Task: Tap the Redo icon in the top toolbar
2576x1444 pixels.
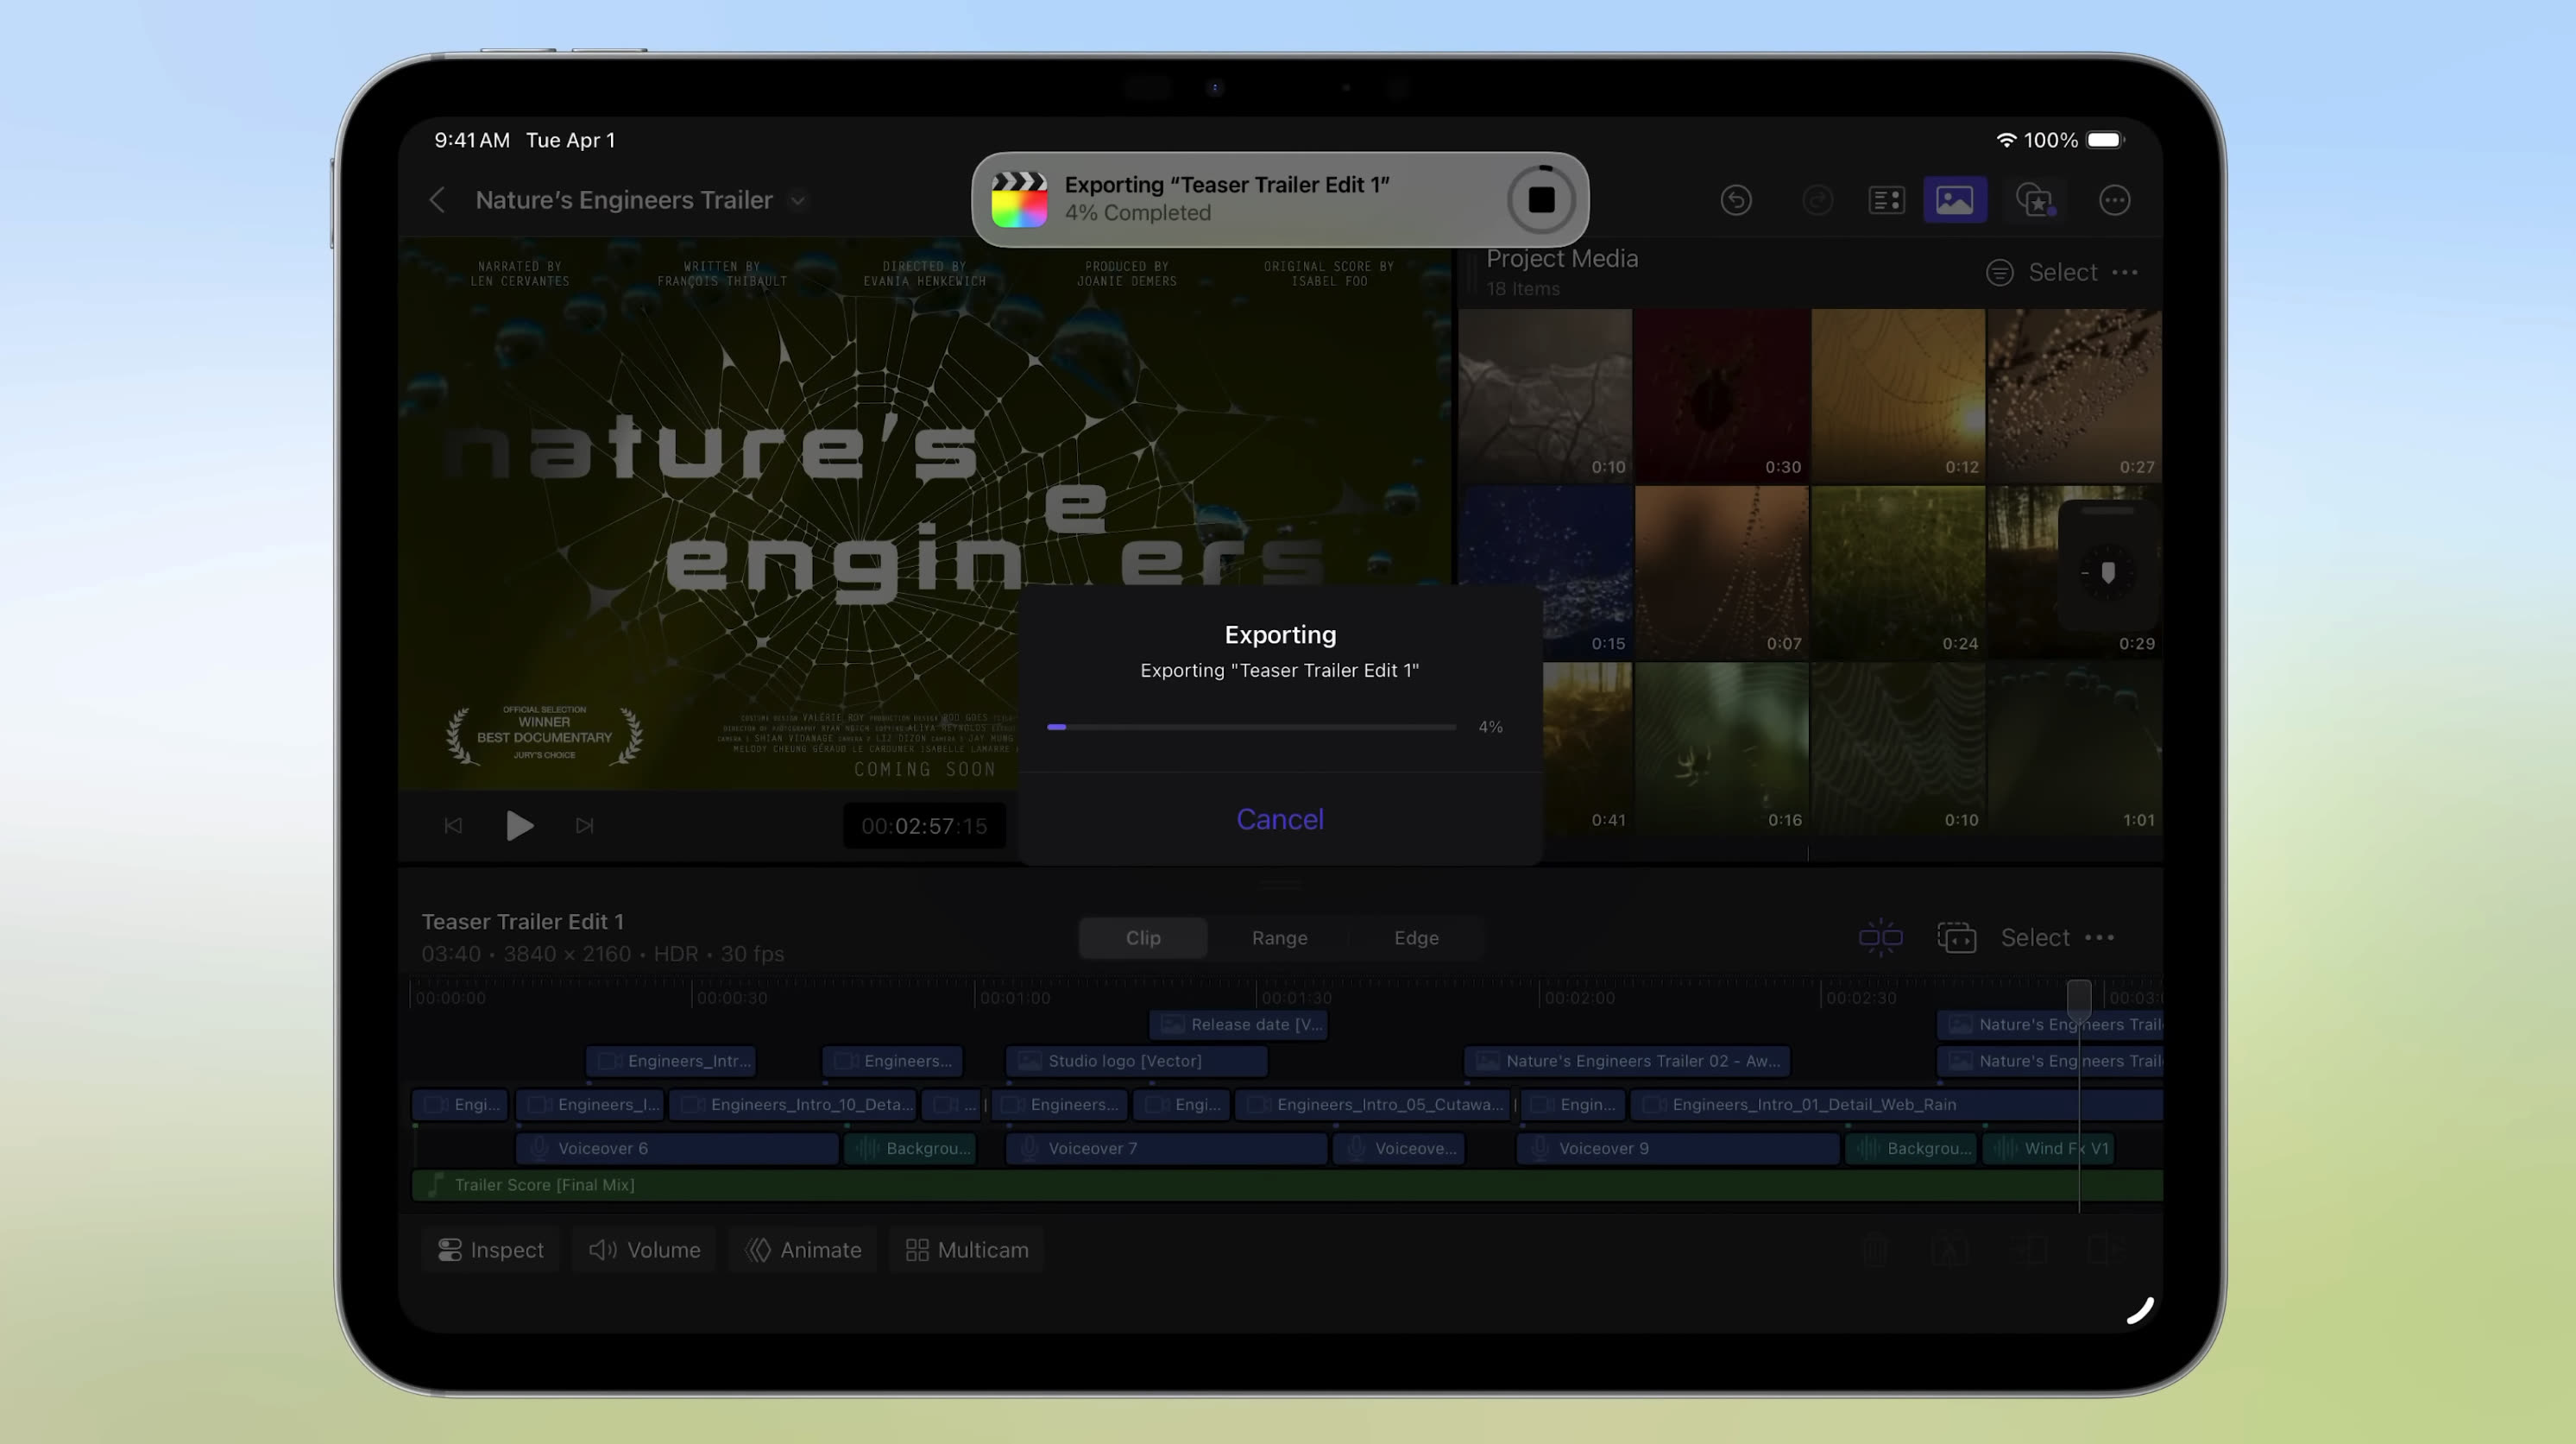Action: [1817, 200]
